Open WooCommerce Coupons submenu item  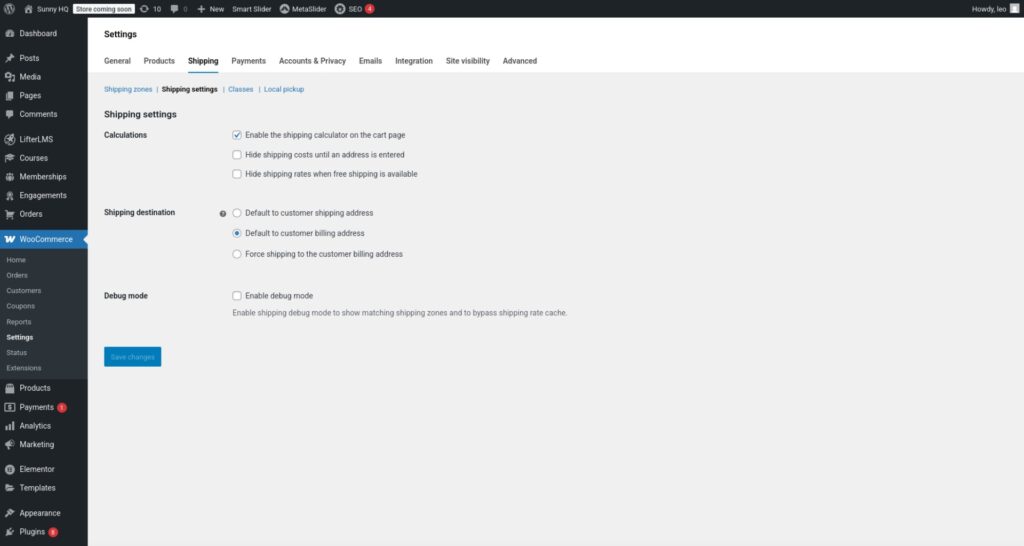click(21, 306)
